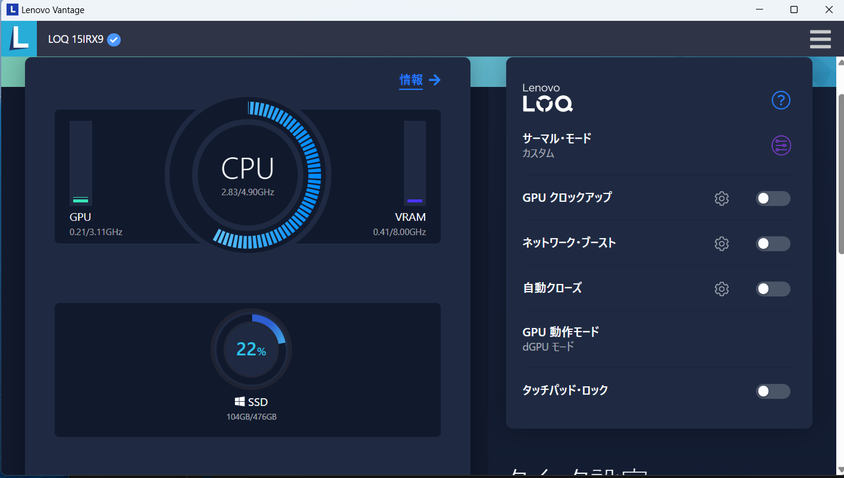Open the LOQ help question mark
The height and width of the screenshot is (478, 844).
coord(780,100)
